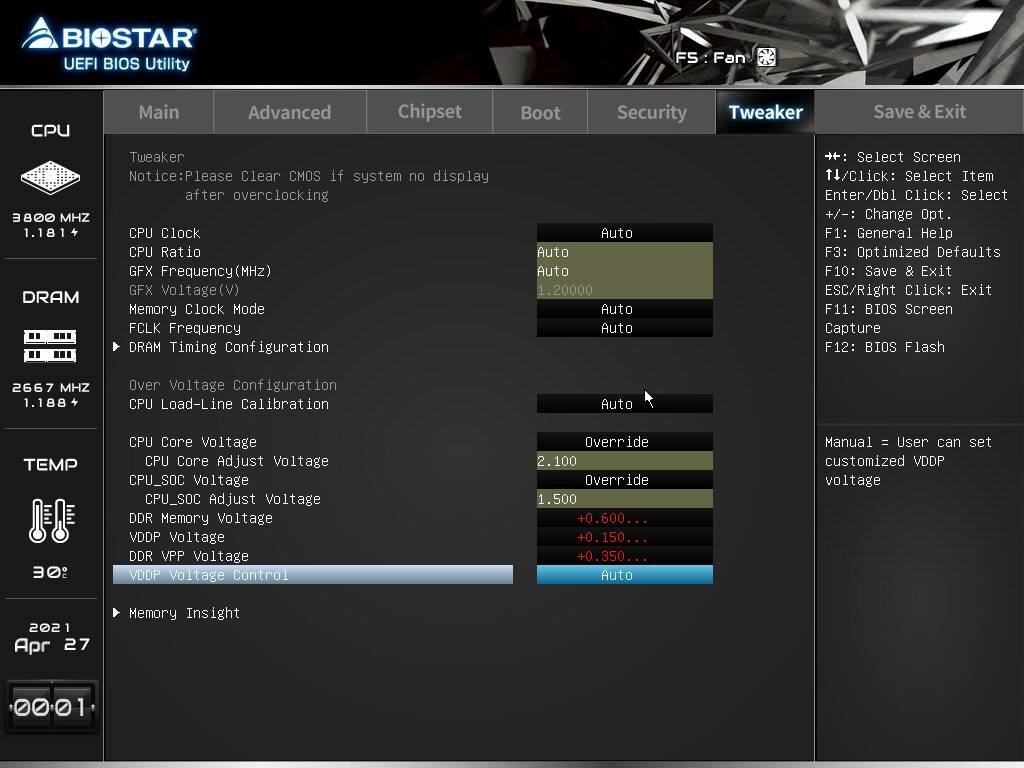Open the VDDP Voltage Control dropdown
1024x768 pixels.
tap(624, 575)
